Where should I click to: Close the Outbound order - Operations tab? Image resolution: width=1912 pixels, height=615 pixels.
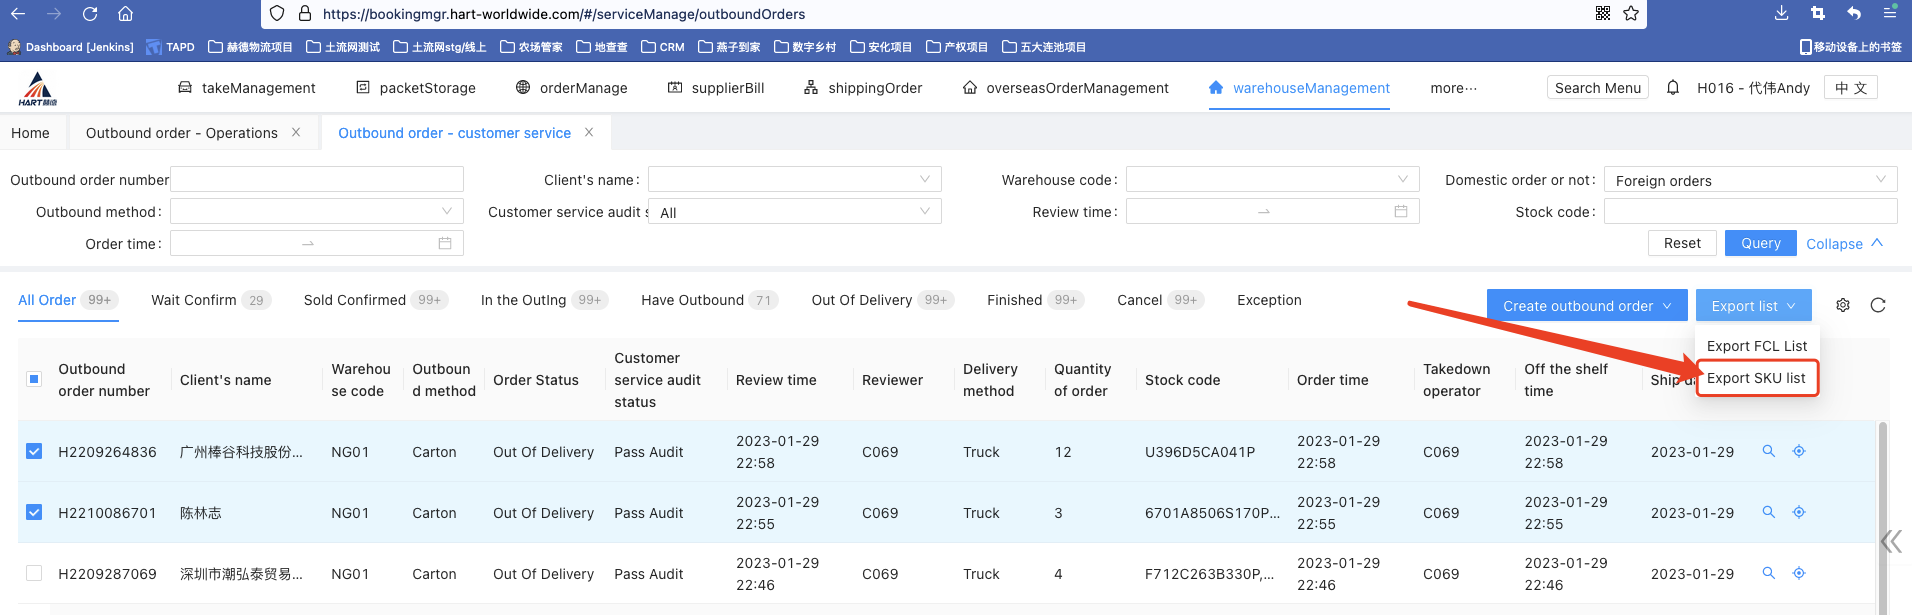point(296,132)
